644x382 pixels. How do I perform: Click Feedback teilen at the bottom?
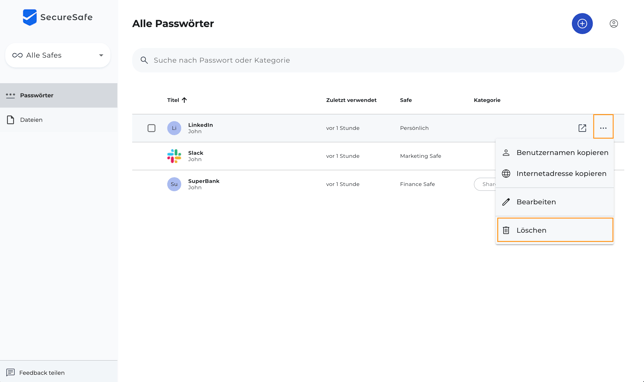click(36, 373)
